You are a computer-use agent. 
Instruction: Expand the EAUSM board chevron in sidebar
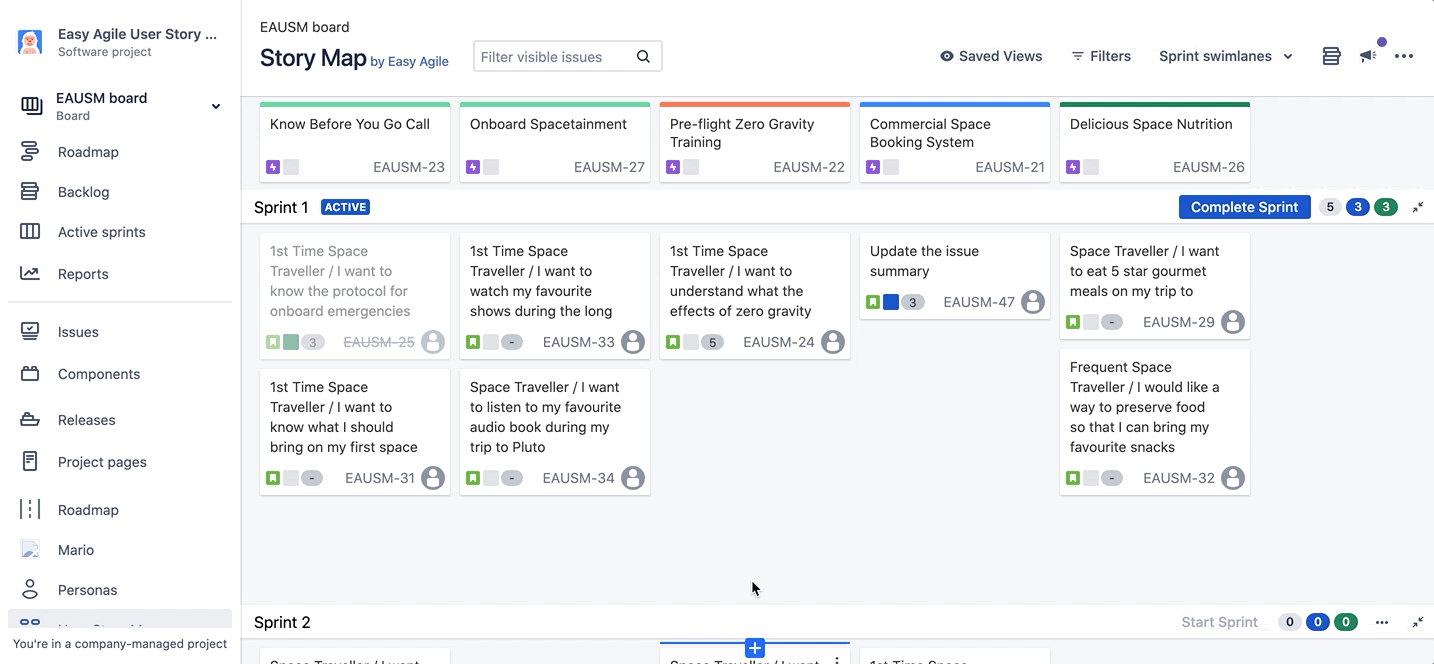(x=215, y=106)
